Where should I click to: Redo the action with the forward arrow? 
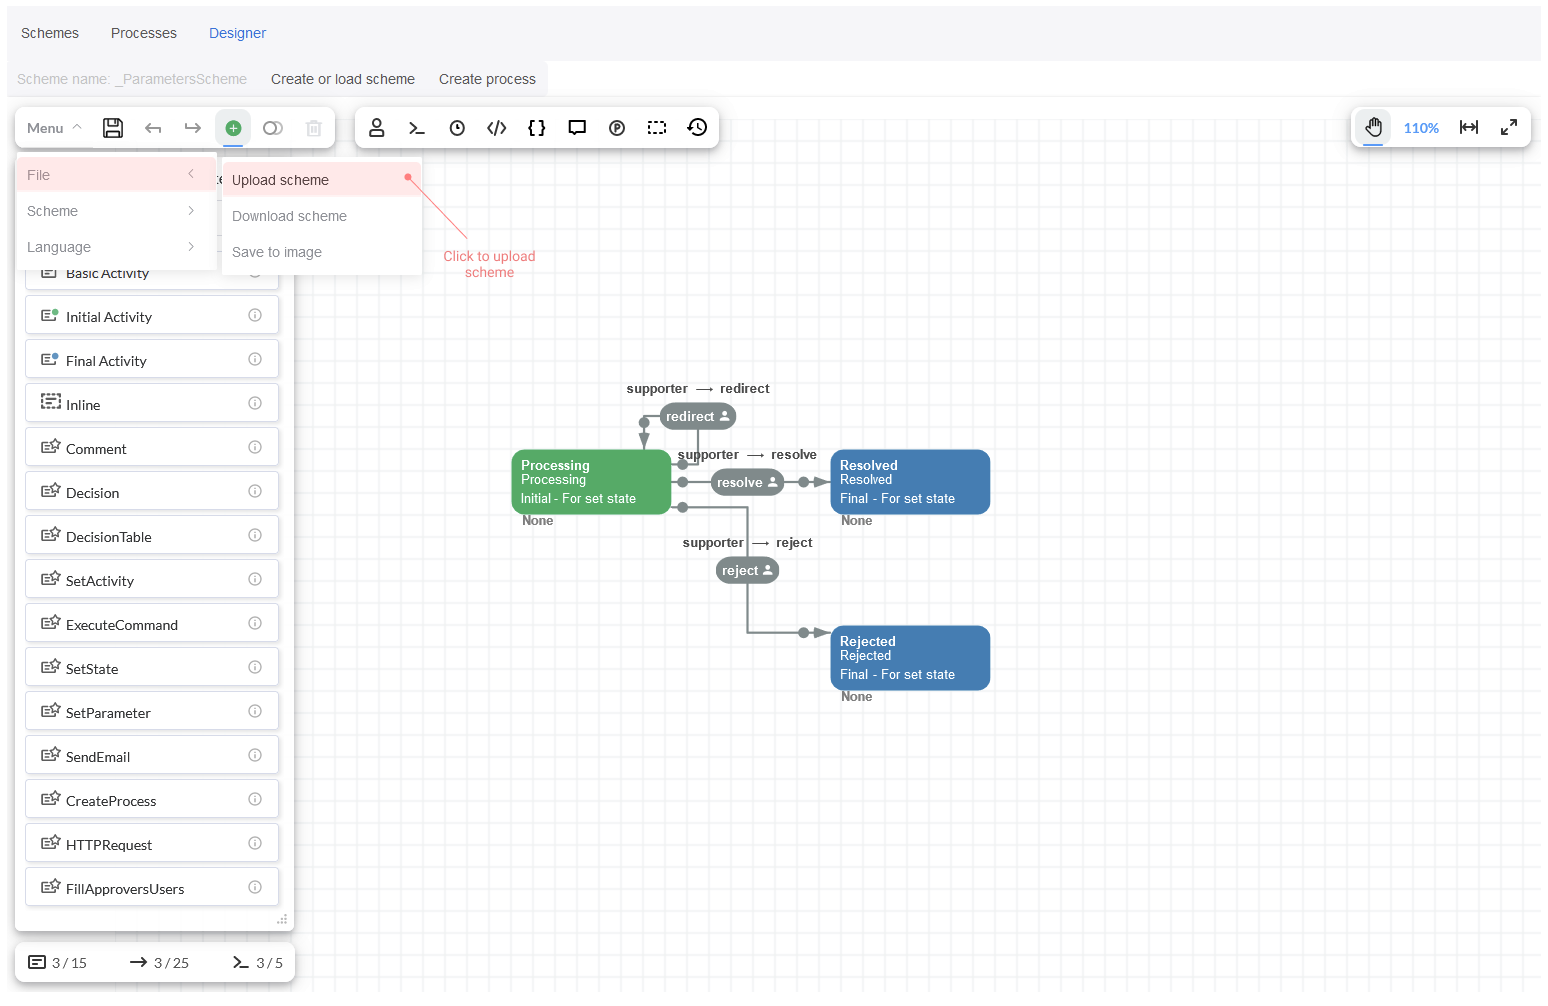pyautogui.click(x=193, y=128)
